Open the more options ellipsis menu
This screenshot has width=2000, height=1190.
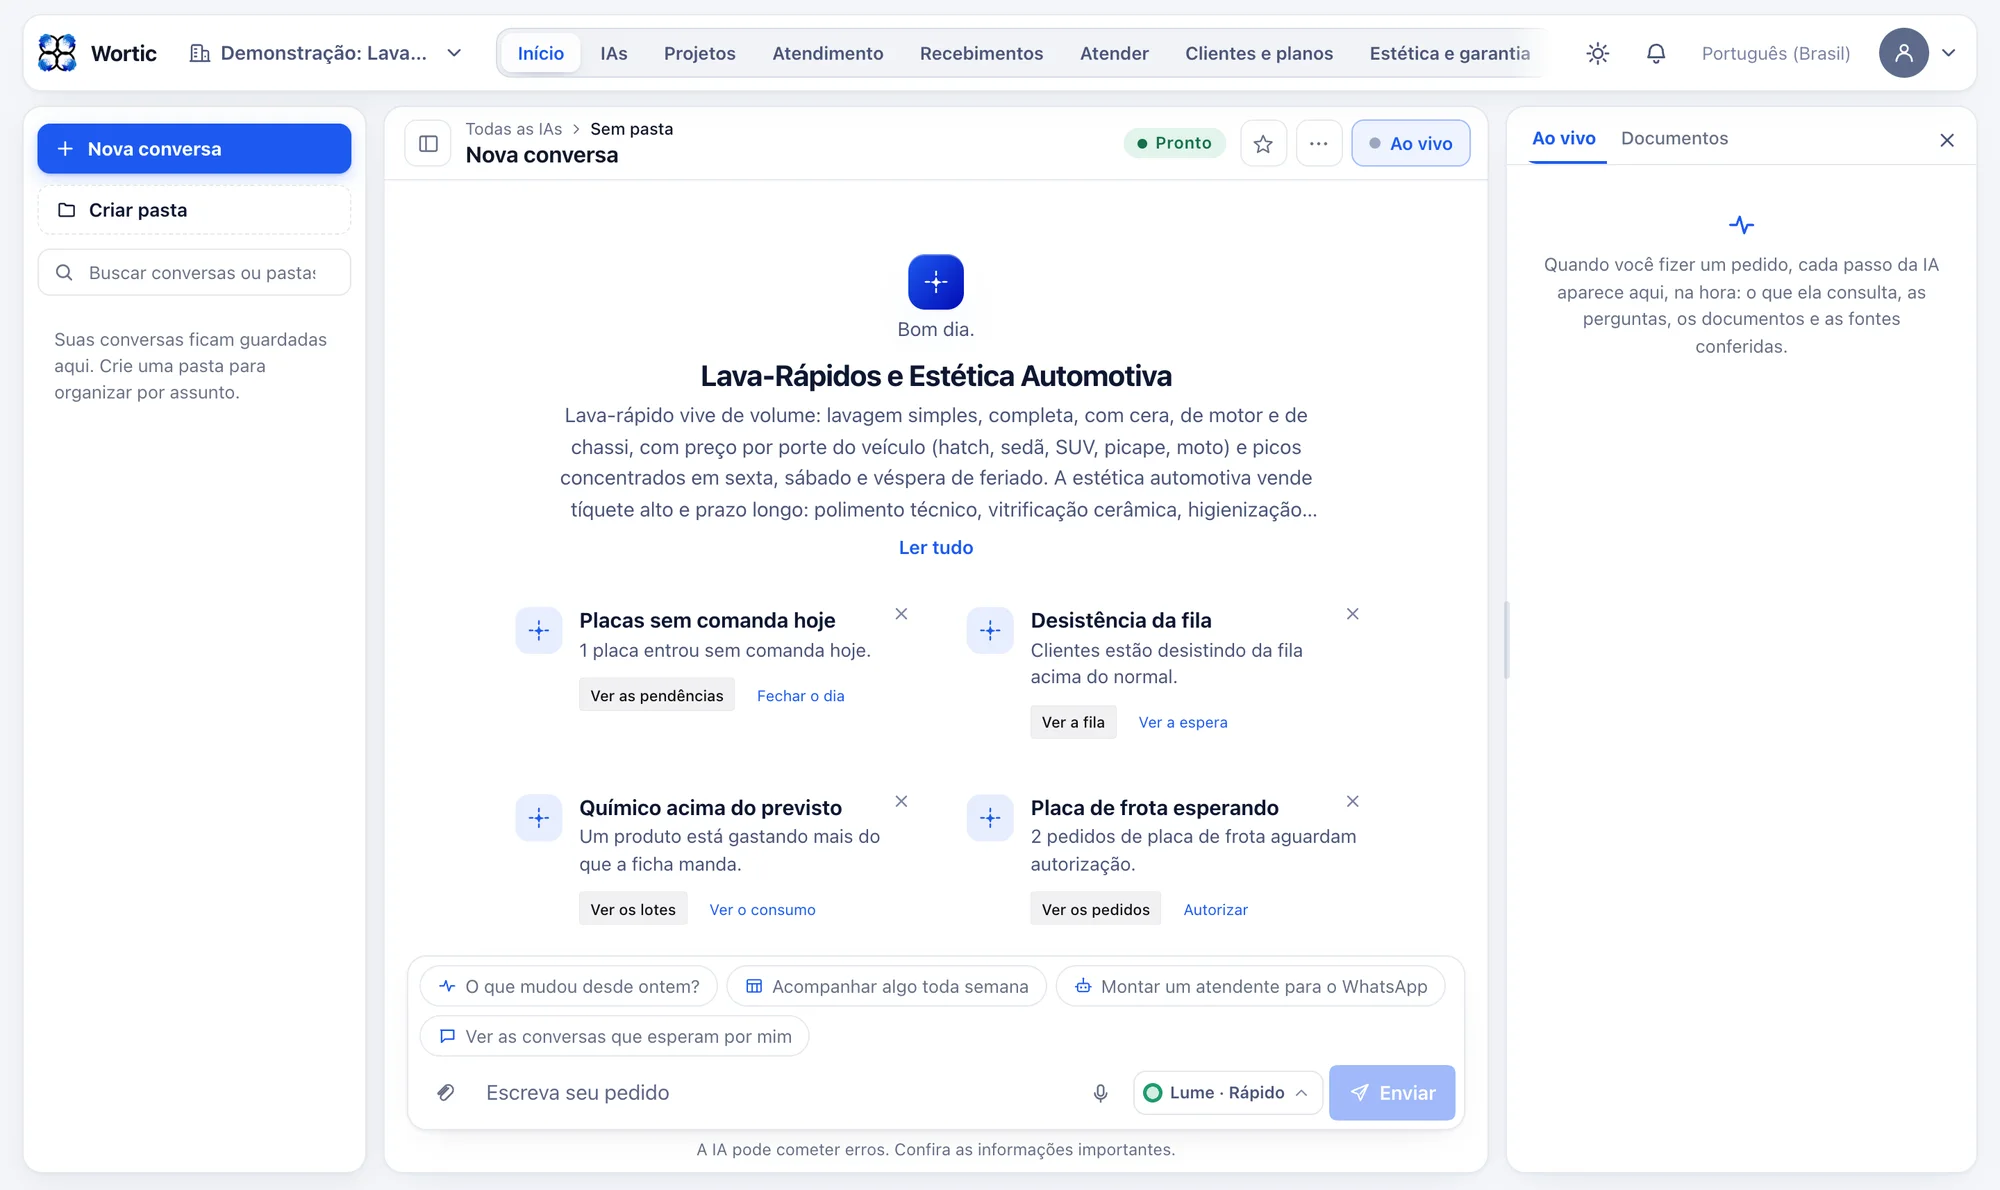tap(1318, 143)
